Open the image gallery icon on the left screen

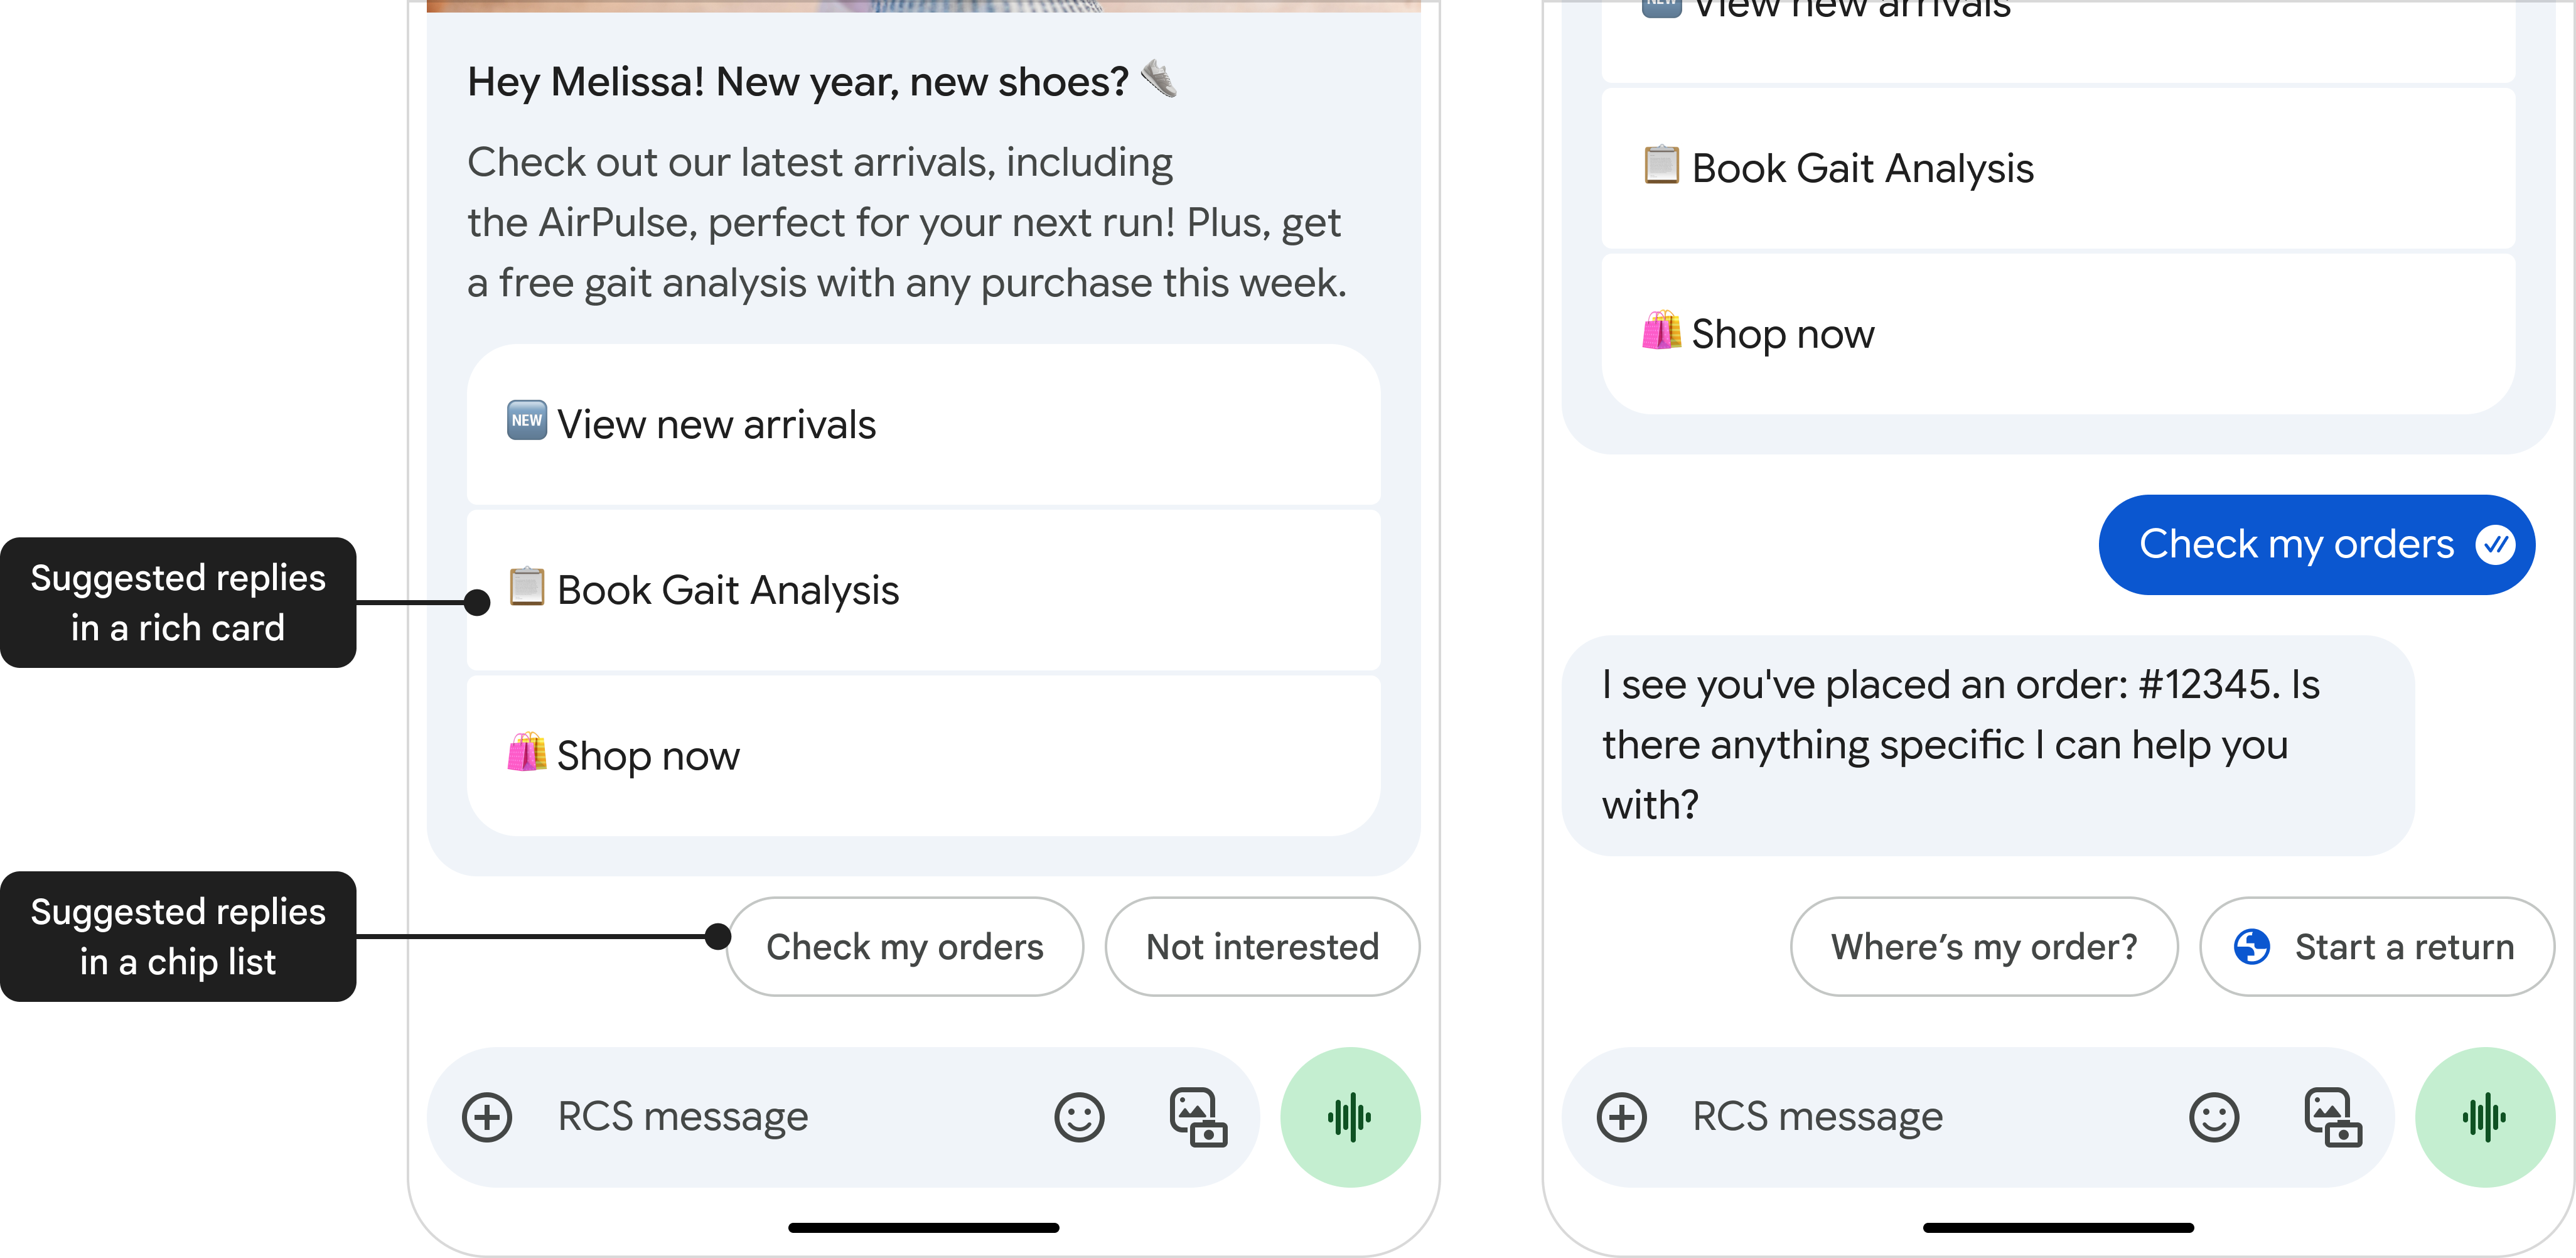(1195, 1117)
